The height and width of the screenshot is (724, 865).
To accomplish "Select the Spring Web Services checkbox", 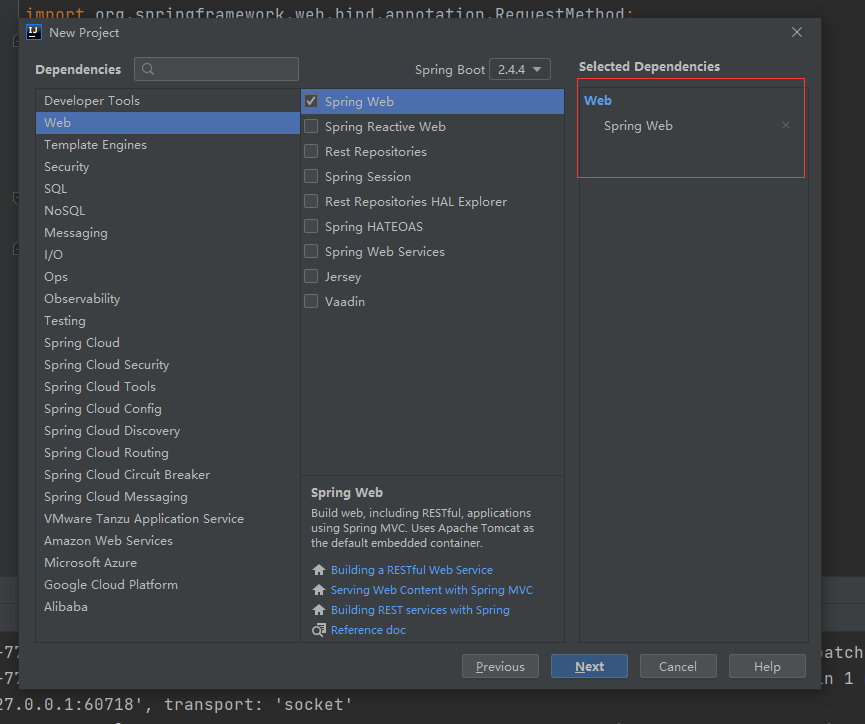I will [311, 251].
